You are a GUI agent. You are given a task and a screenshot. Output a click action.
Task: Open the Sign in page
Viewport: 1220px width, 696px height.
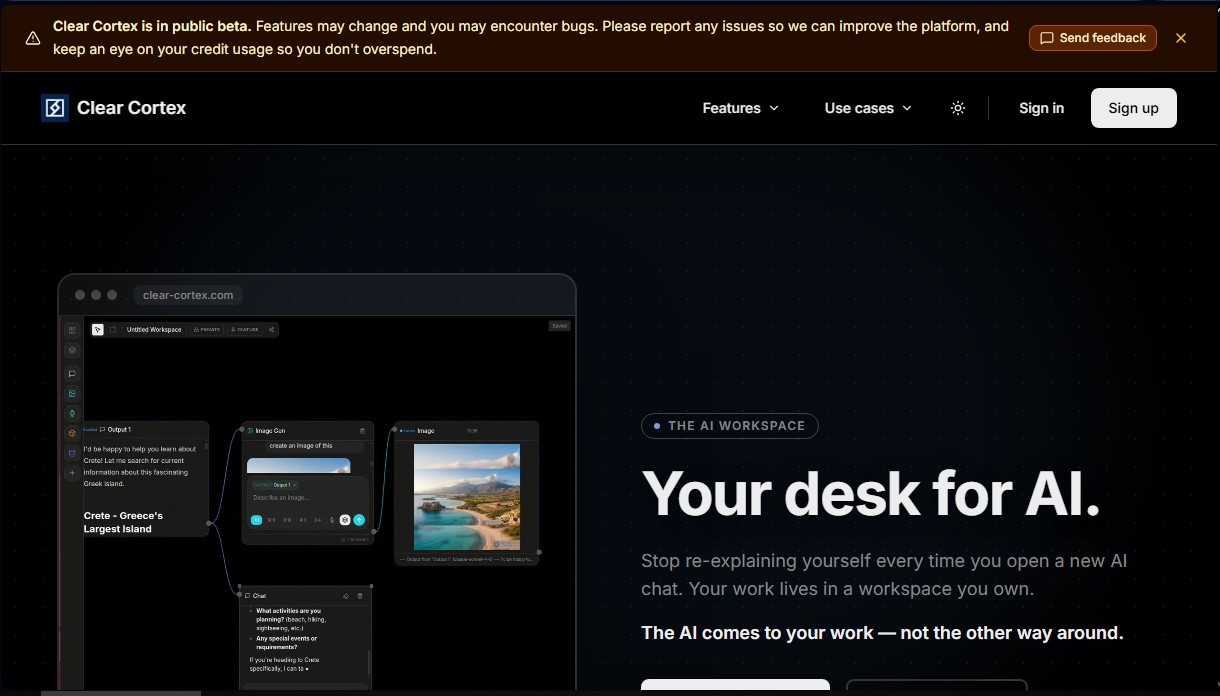[1041, 108]
